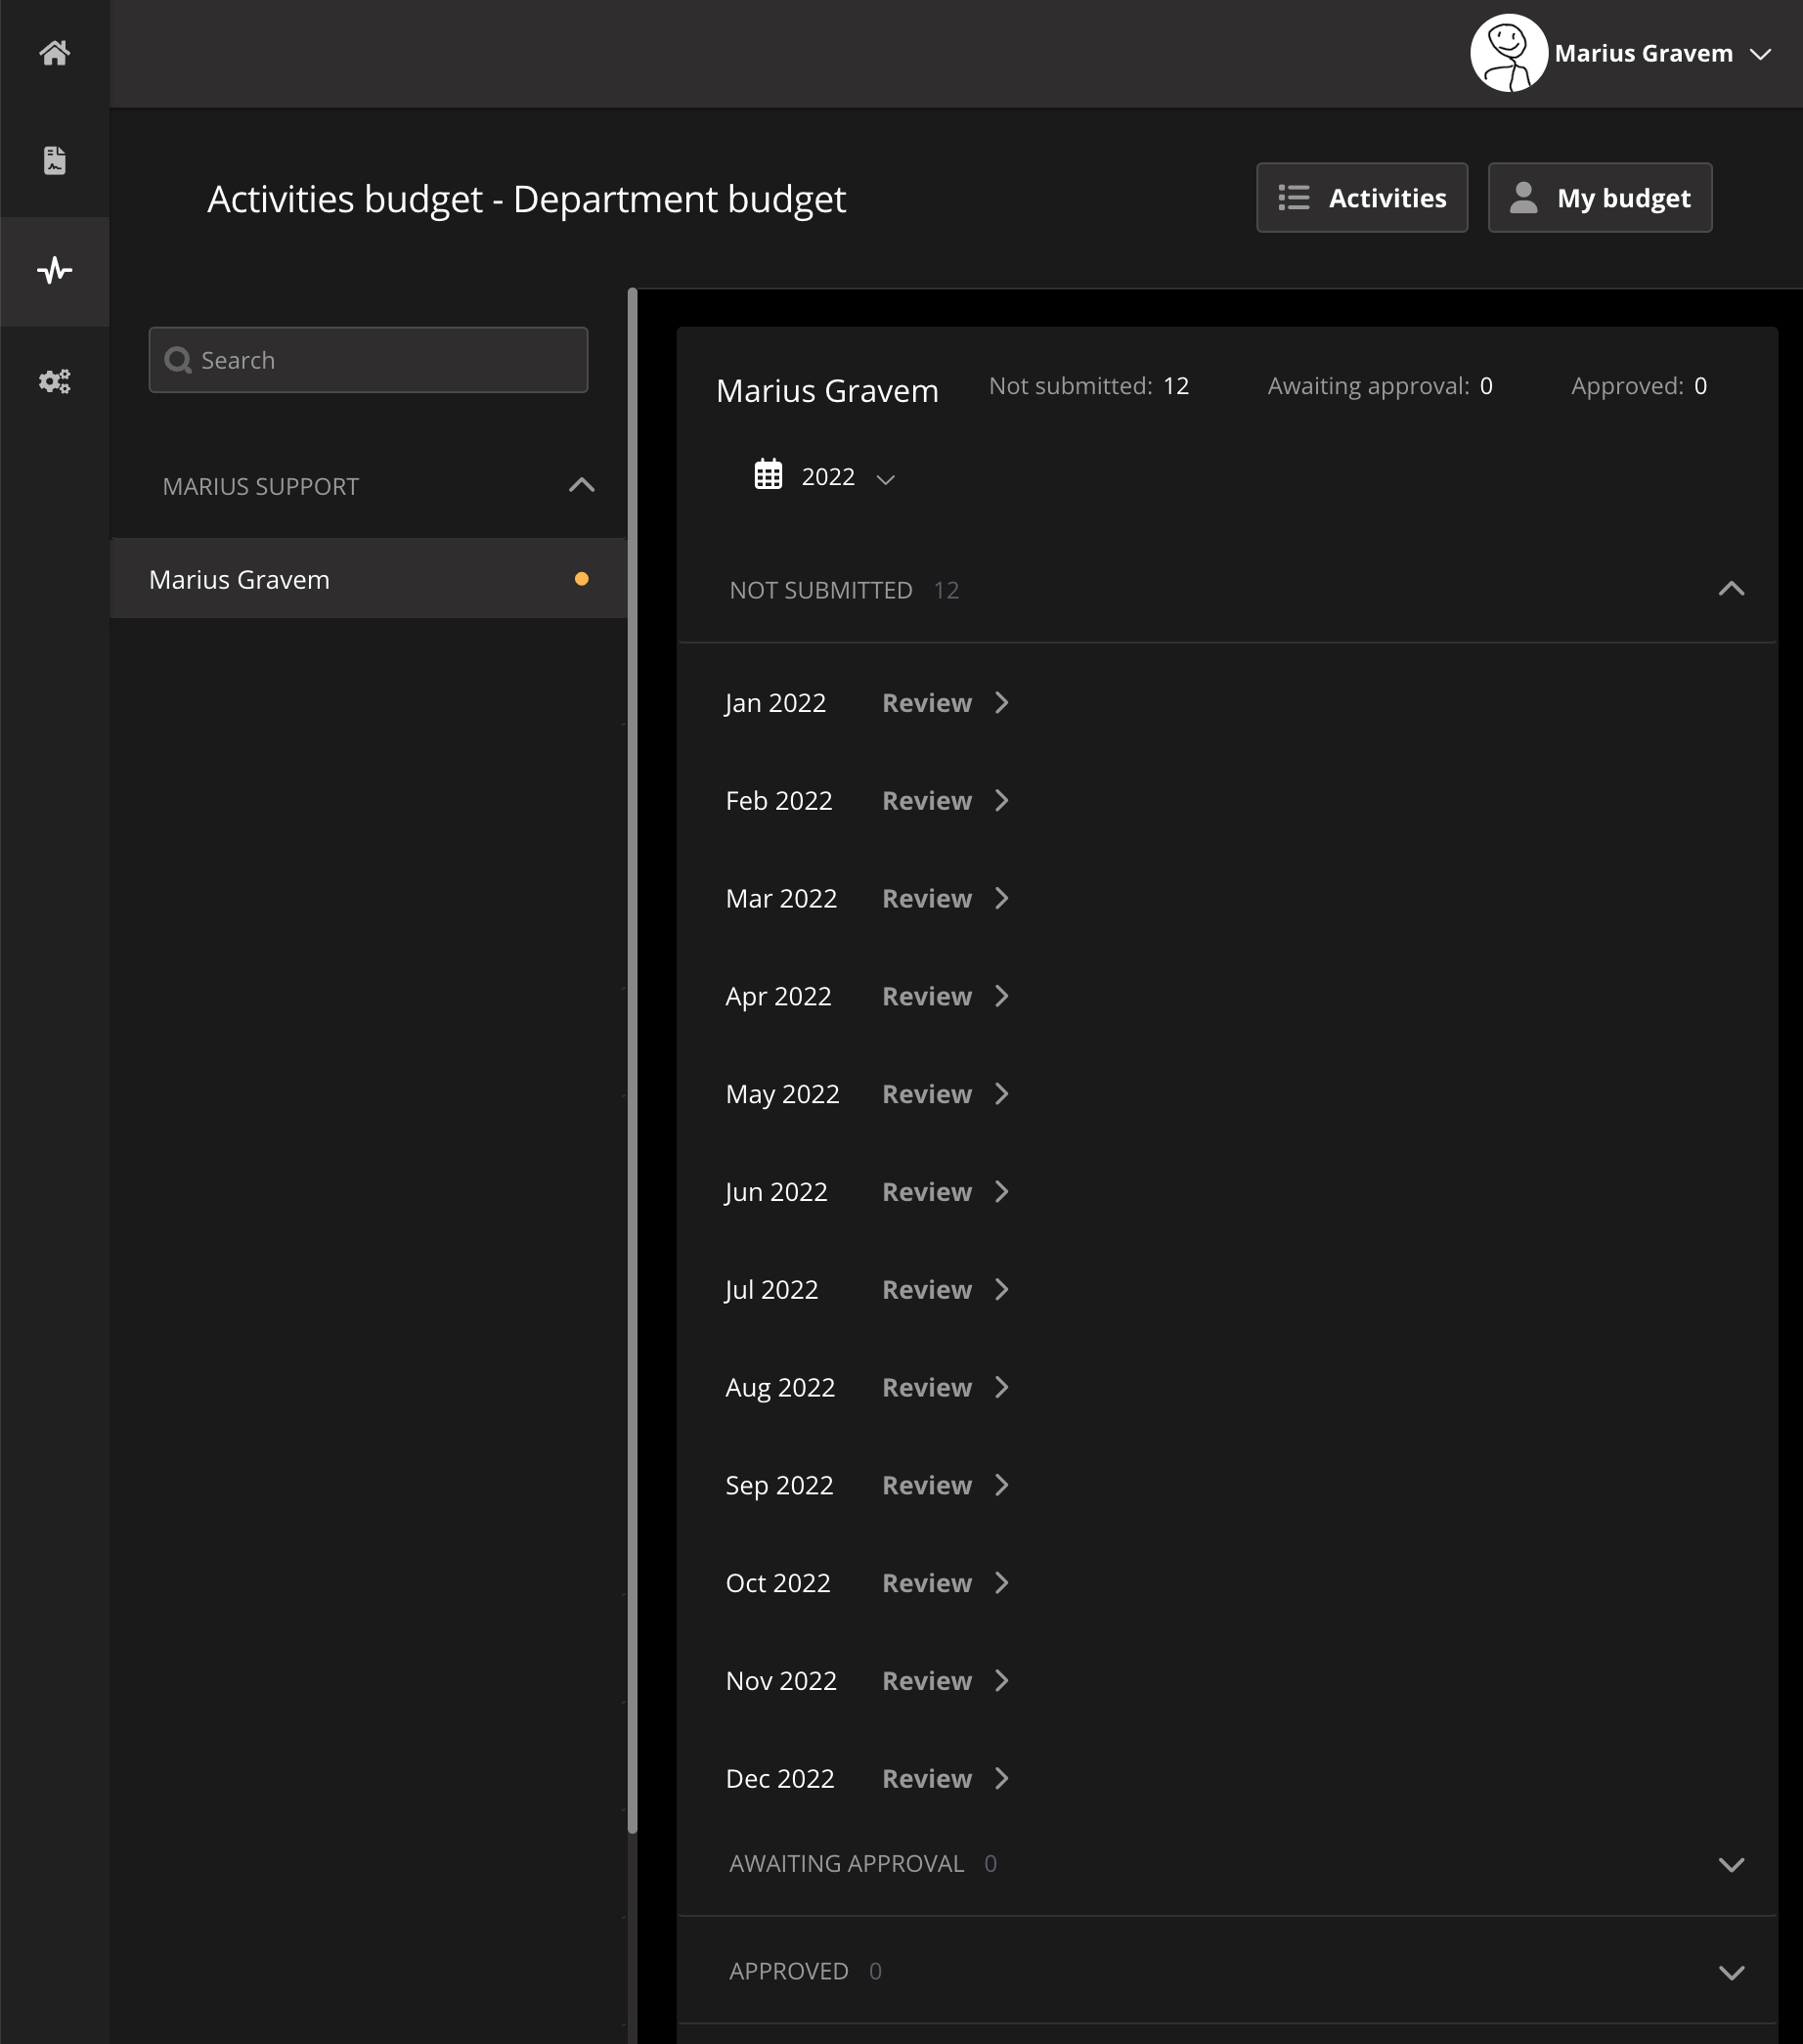Viewport: 1803px width, 2044px height.
Task: Collapse the MARIUS SUPPORT group
Action: coord(581,486)
